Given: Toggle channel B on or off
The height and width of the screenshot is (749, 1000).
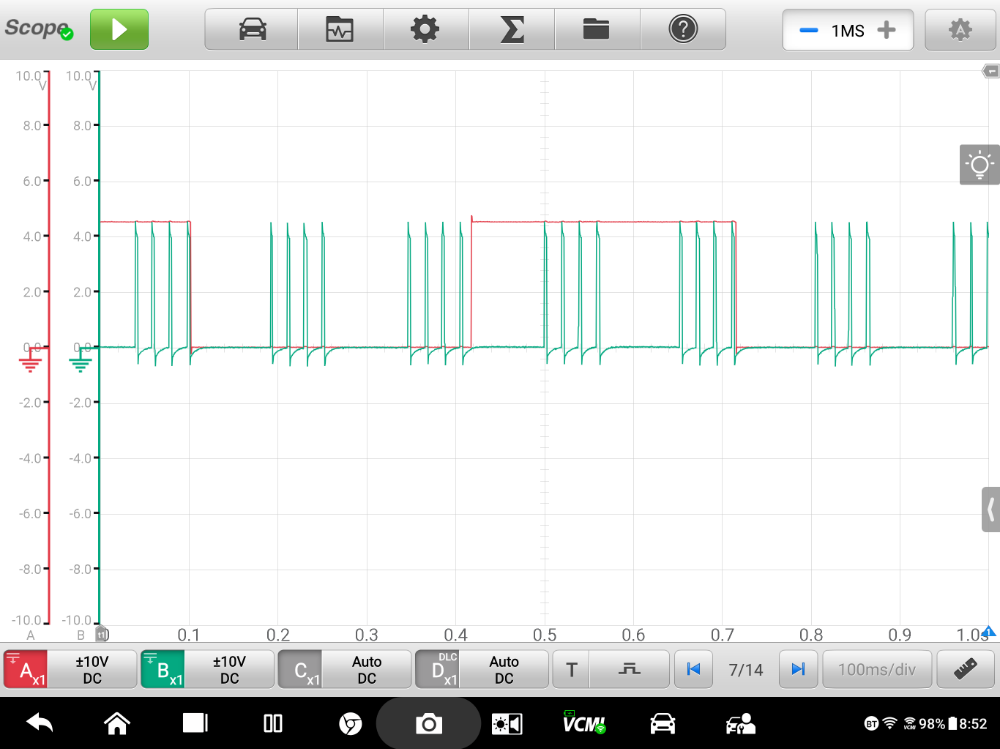Looking at the screenshot, I should (163, 669).
